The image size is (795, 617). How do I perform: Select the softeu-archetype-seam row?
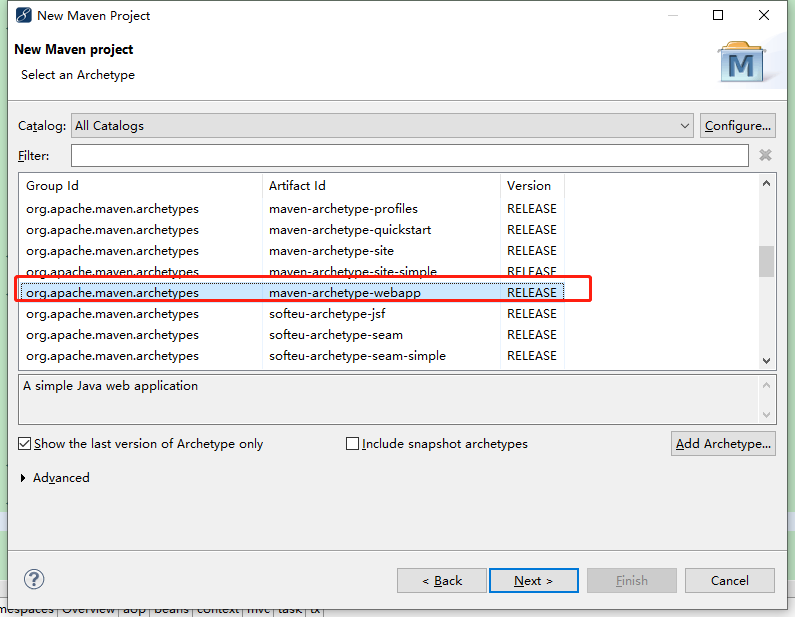point(292,335)
